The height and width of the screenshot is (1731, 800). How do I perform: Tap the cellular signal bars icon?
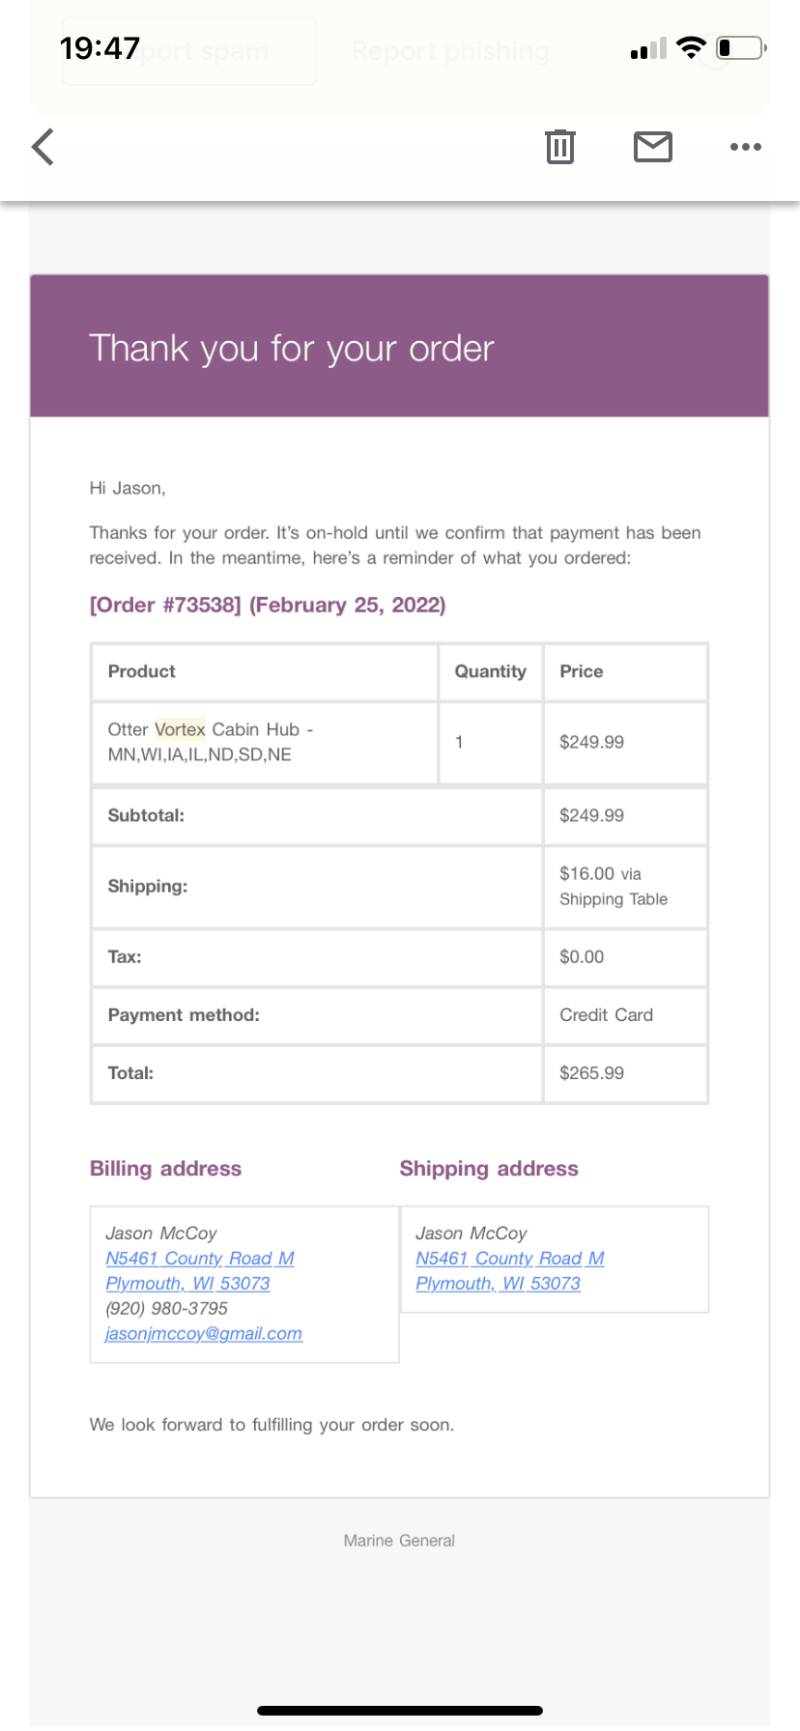tap(648, 48)
